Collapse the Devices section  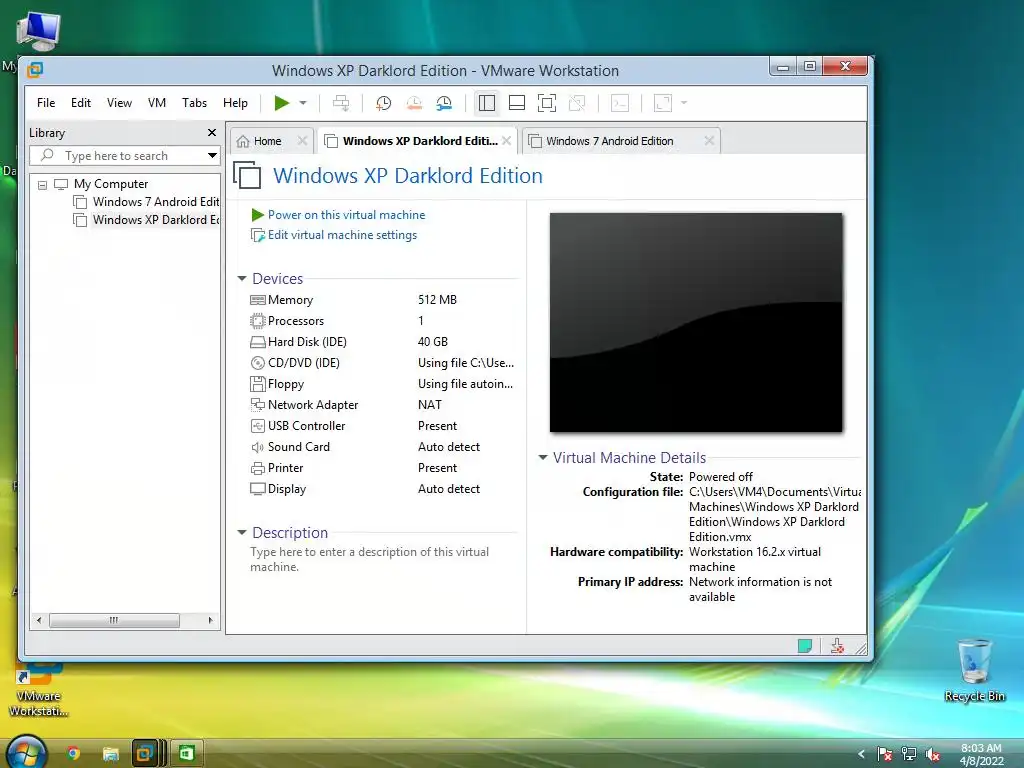click(242, 279)
